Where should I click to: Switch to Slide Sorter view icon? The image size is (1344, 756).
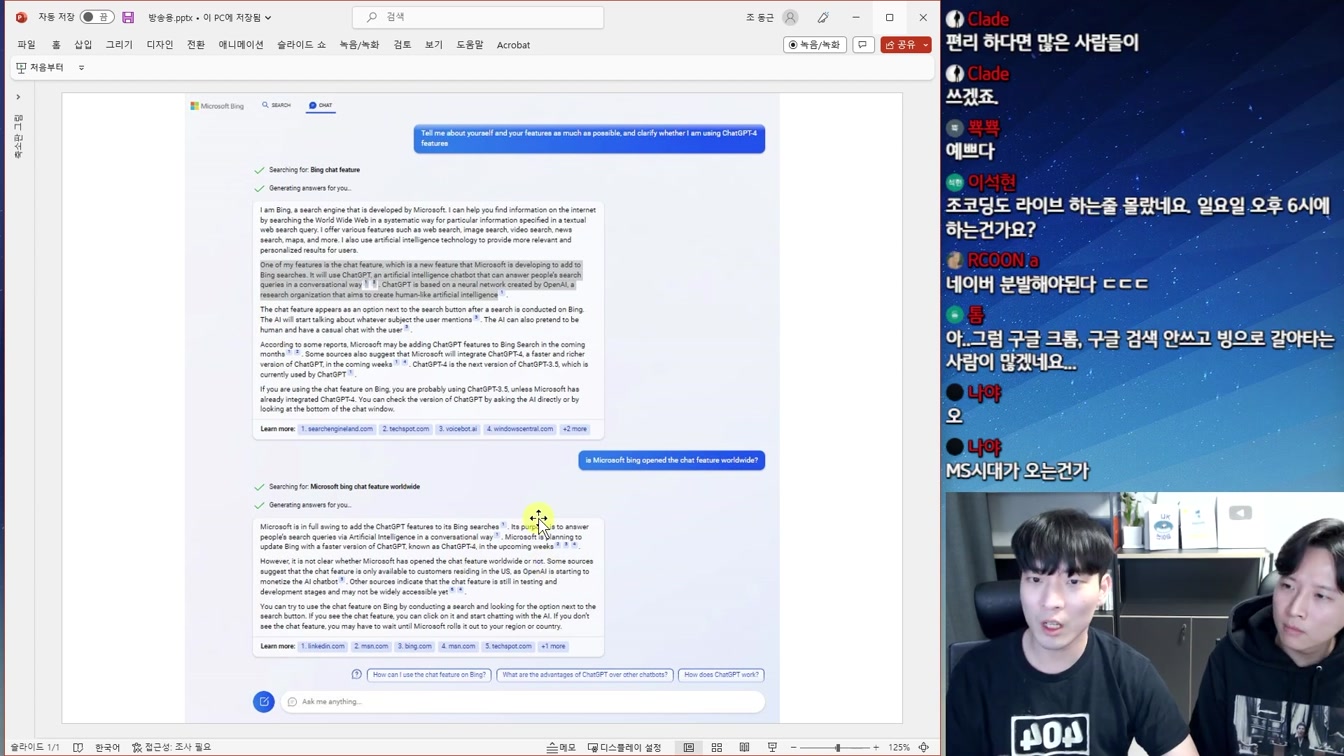[716, 747]
